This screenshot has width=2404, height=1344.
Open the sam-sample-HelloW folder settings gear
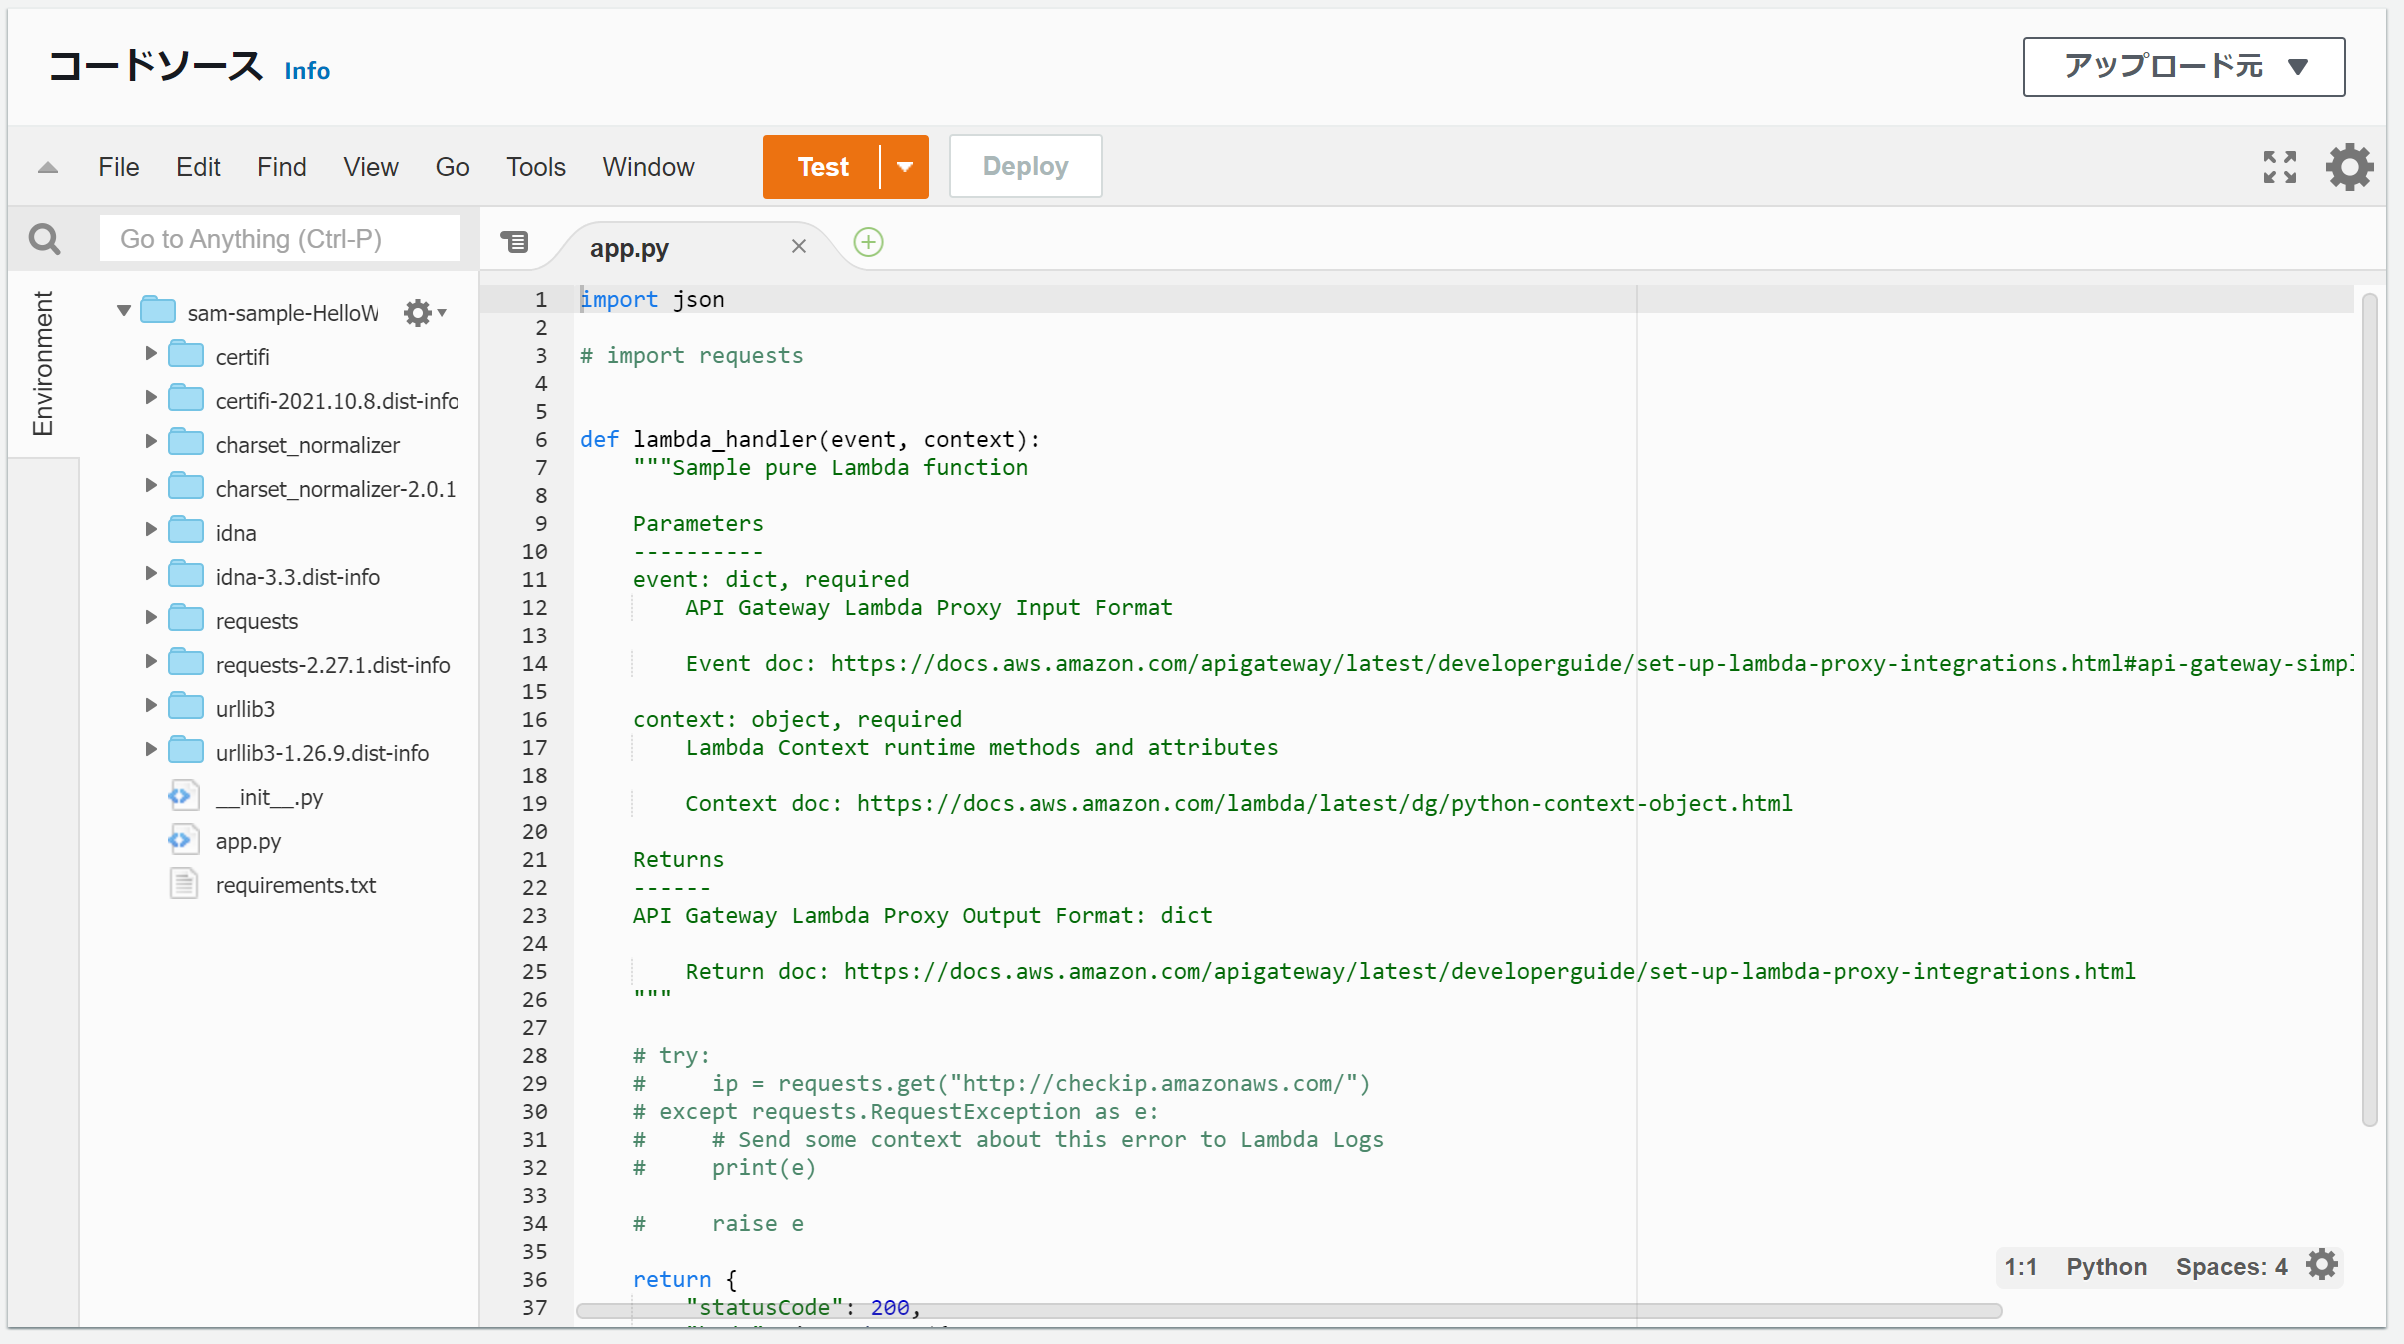[x=417, y=312]
